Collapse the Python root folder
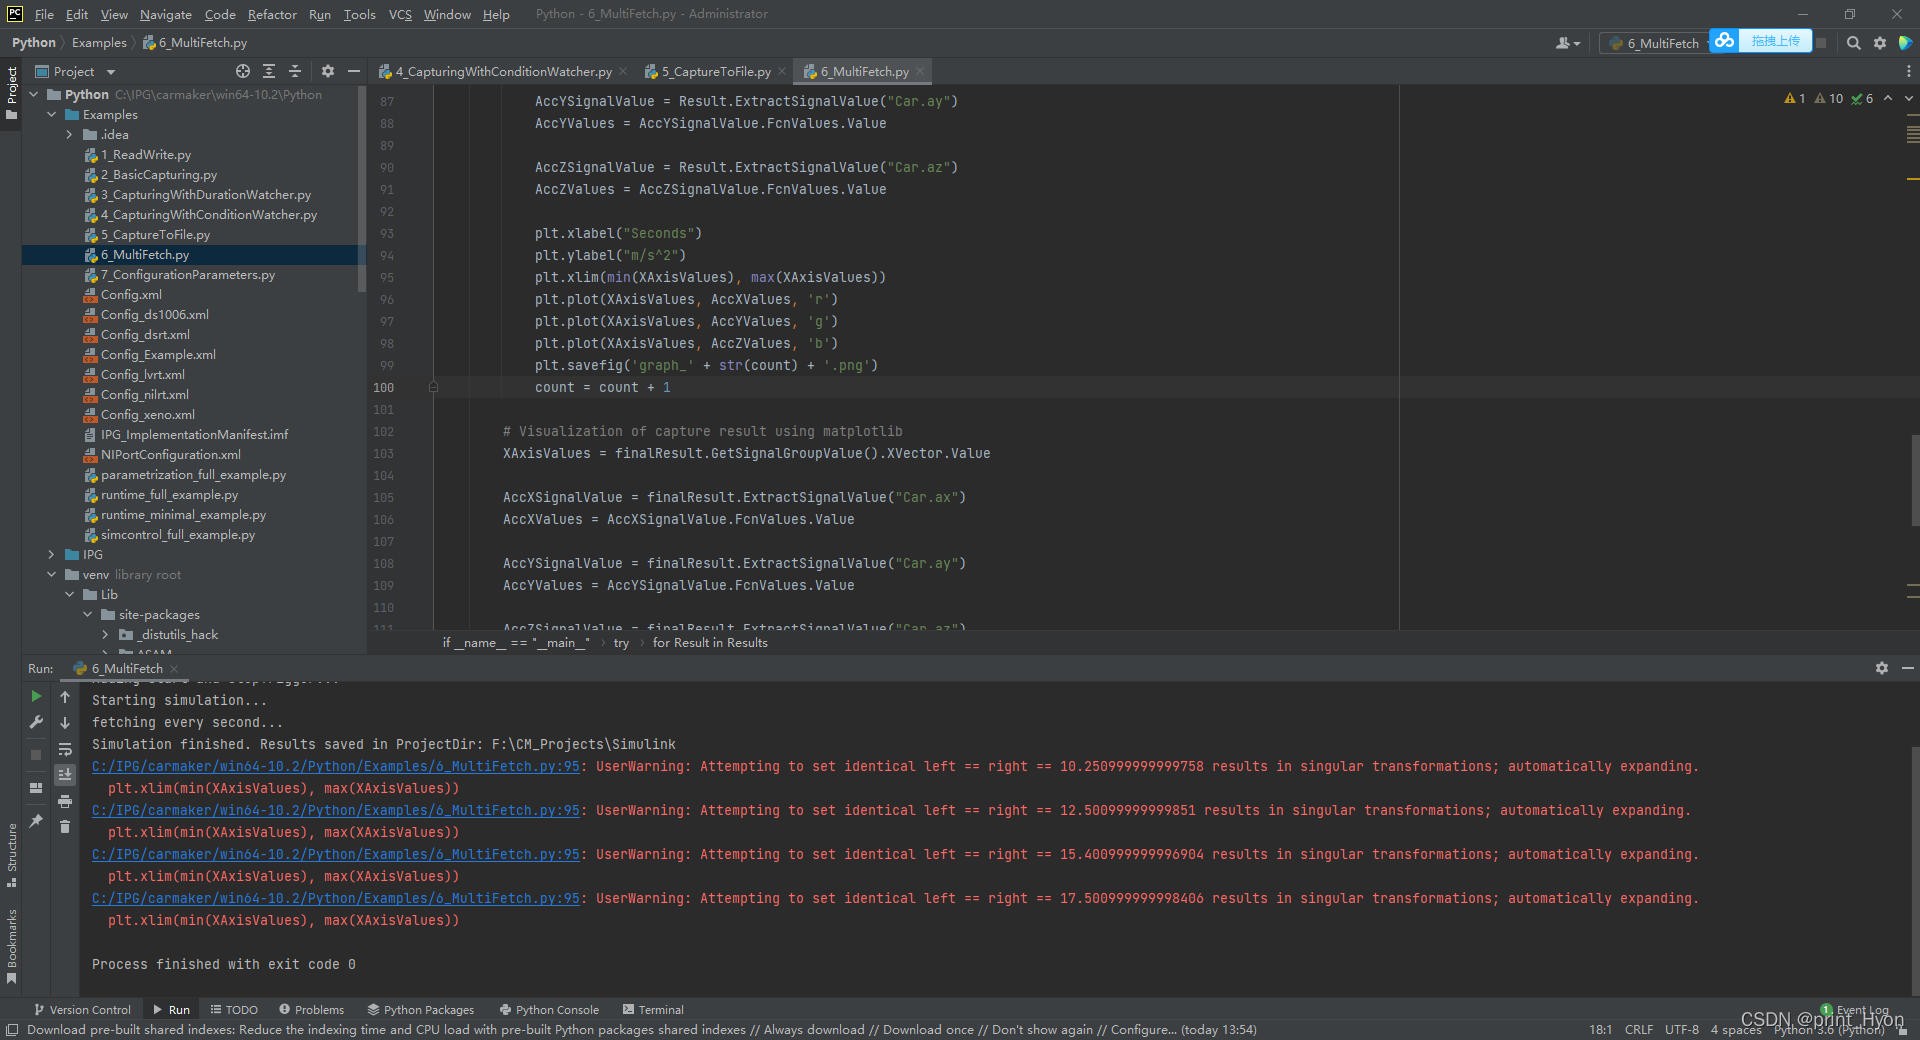This screenshot has height=1040, width=1920. click(34, 95)
